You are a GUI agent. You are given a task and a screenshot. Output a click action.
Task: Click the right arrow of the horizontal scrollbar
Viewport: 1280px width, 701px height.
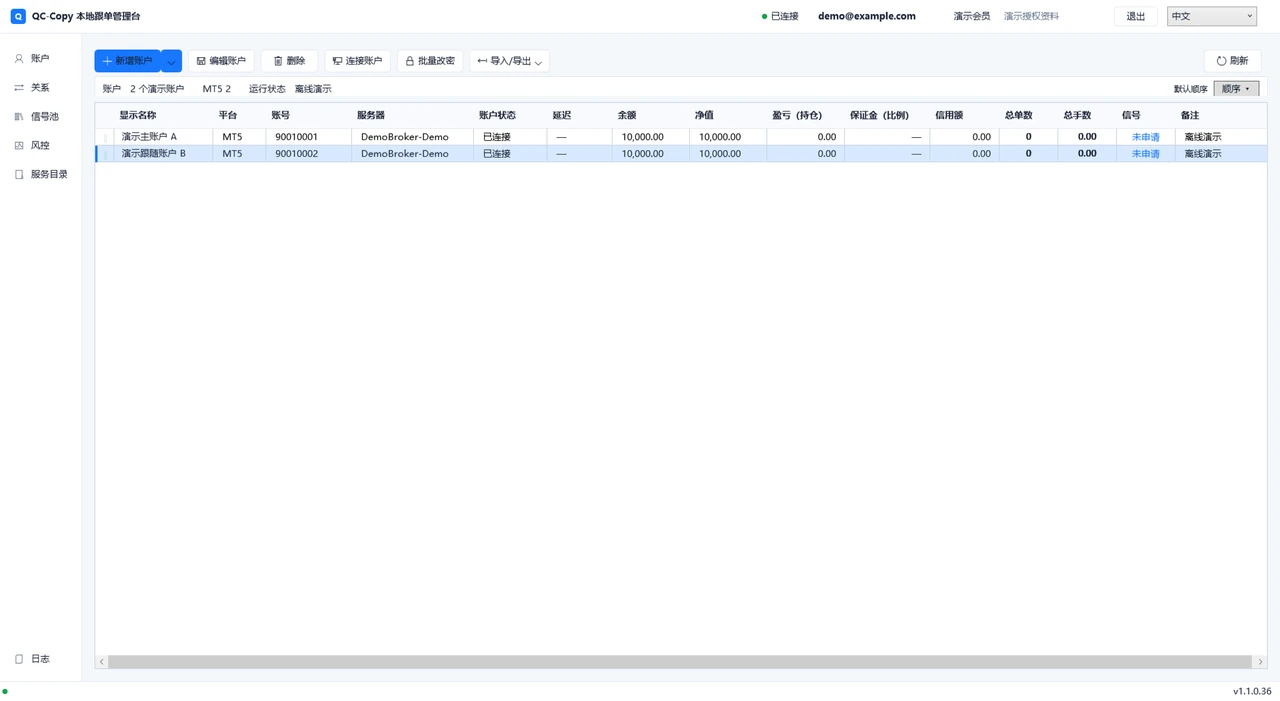(x=1260, y=662)
